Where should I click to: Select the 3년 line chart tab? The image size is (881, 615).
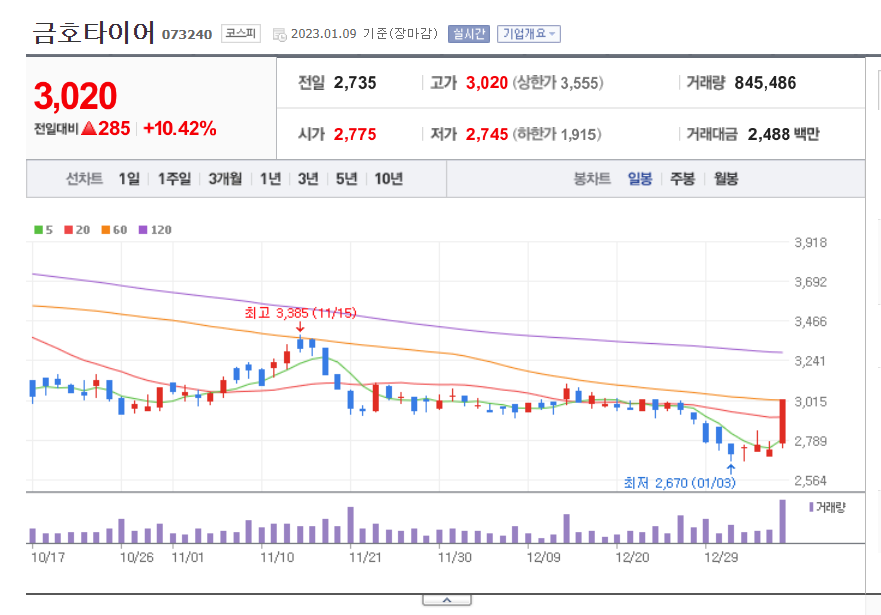tap(308, 179)
